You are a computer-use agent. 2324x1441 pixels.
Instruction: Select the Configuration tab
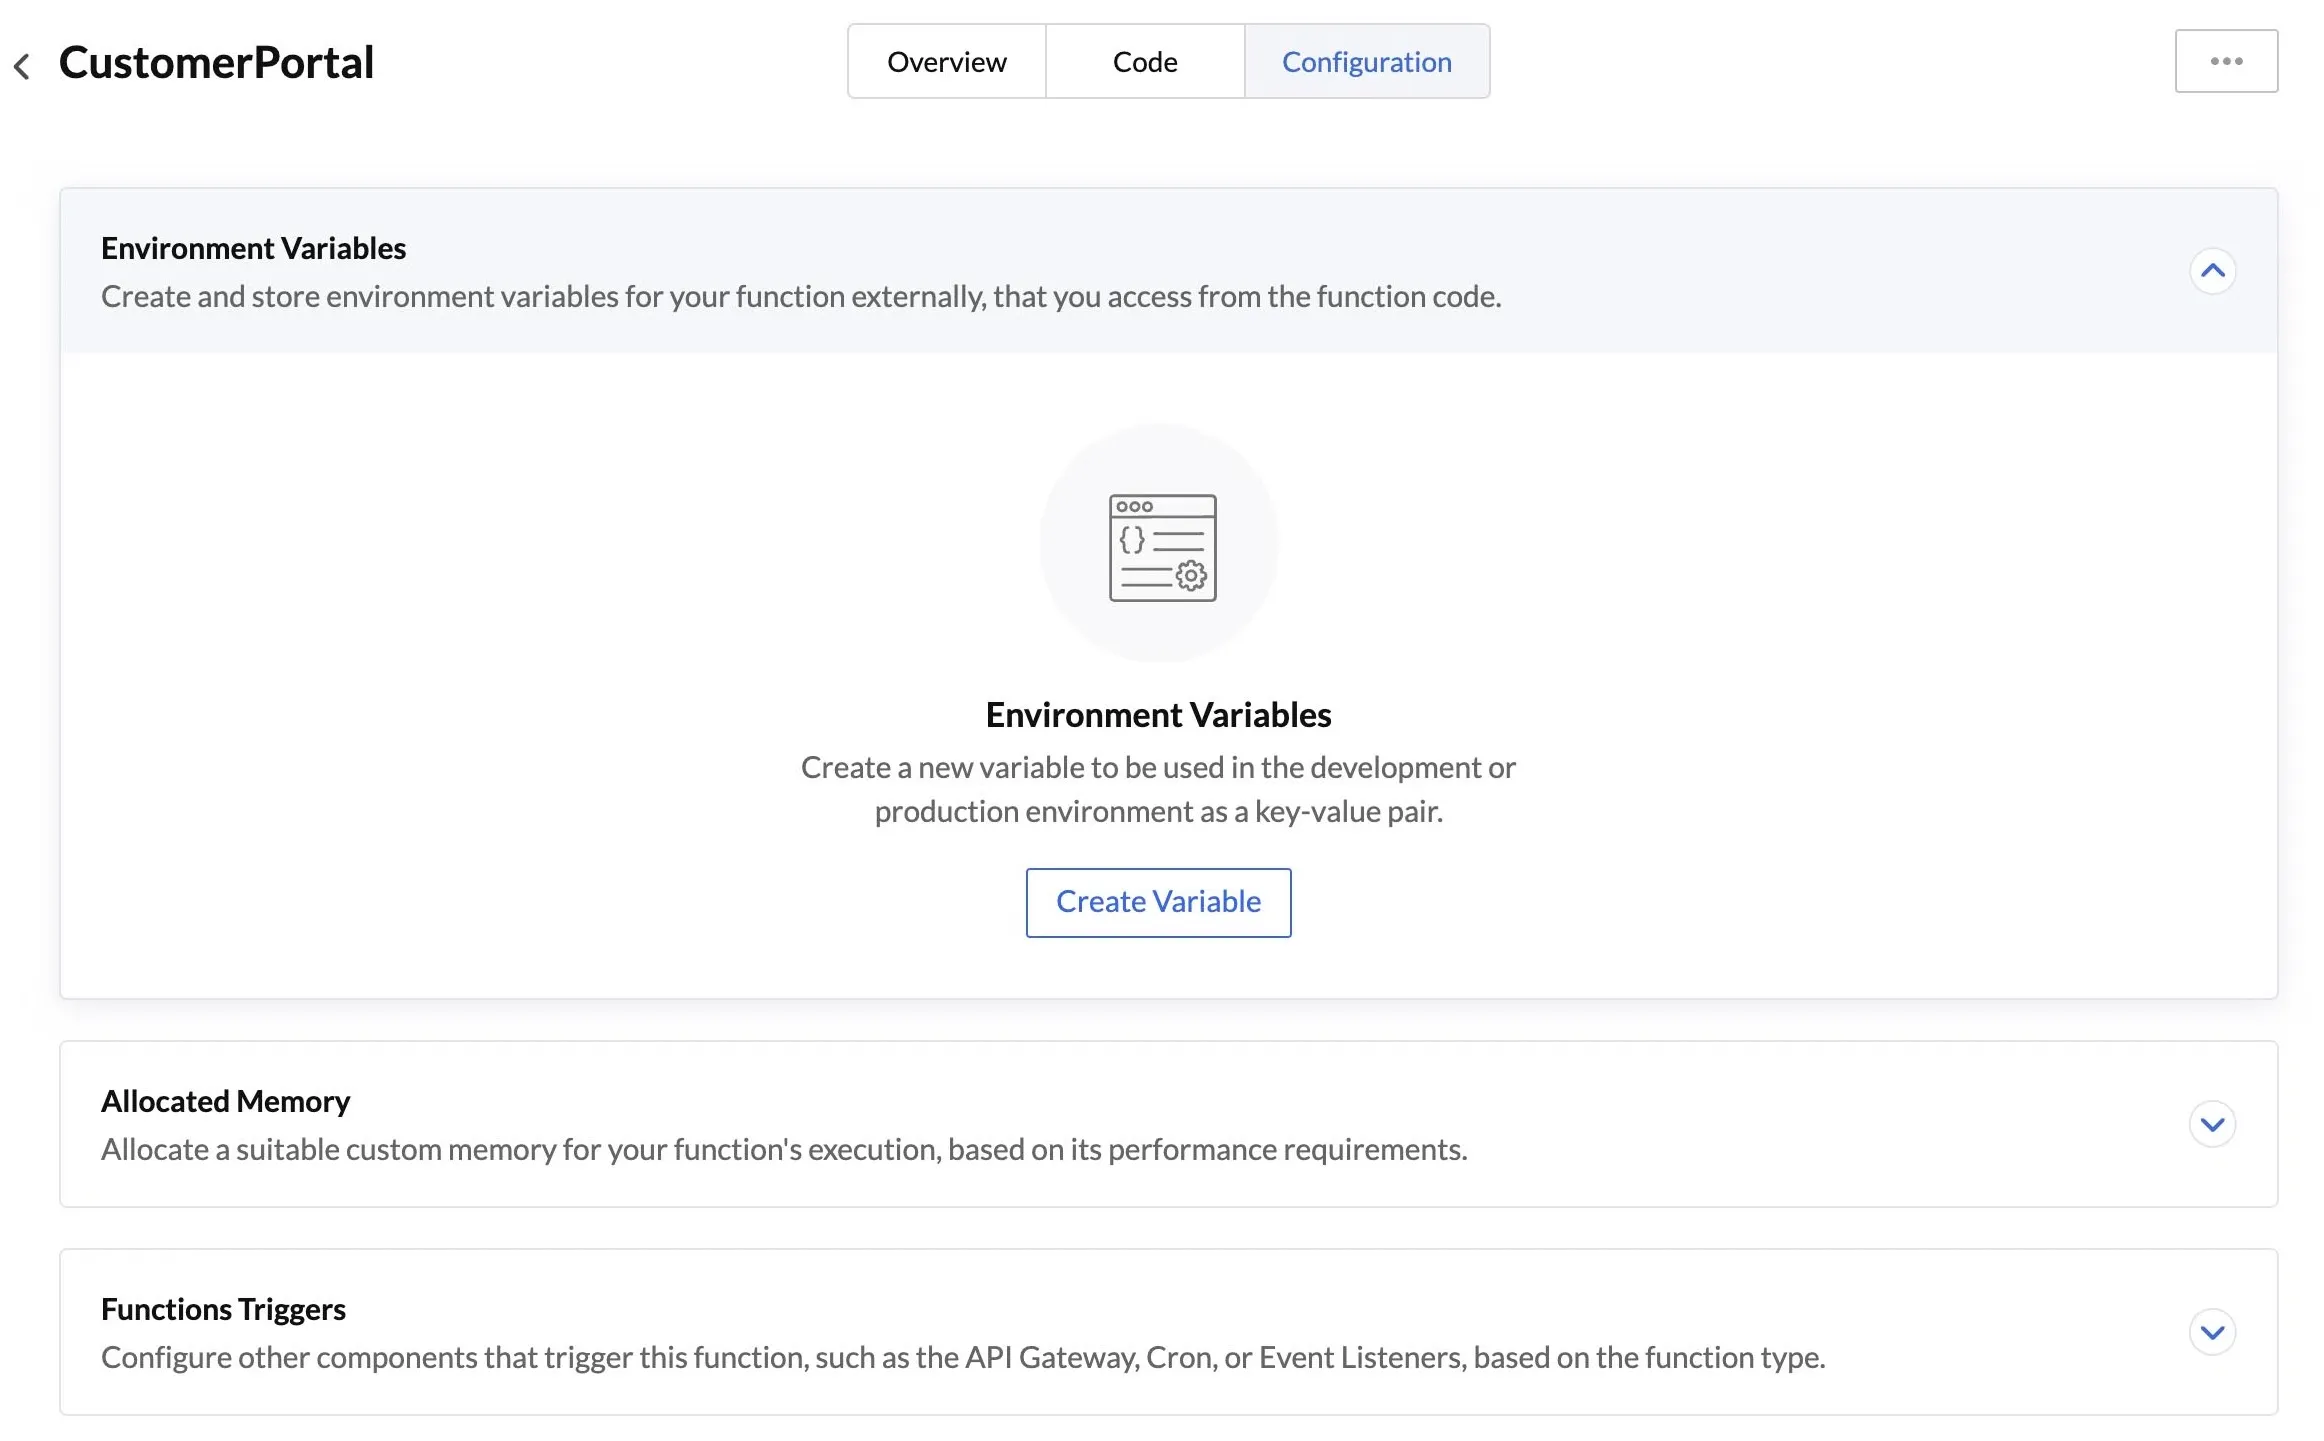pyautogui.click(x=1367, y=61)
